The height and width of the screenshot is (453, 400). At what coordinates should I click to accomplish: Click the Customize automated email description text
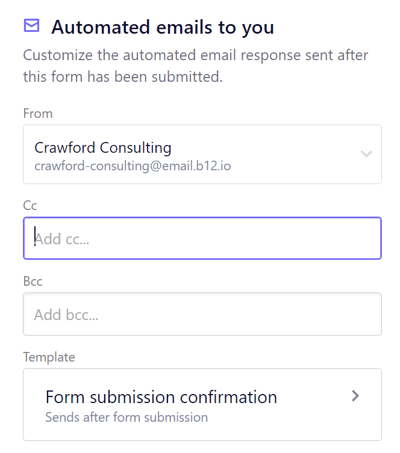(x=195, y=66)
